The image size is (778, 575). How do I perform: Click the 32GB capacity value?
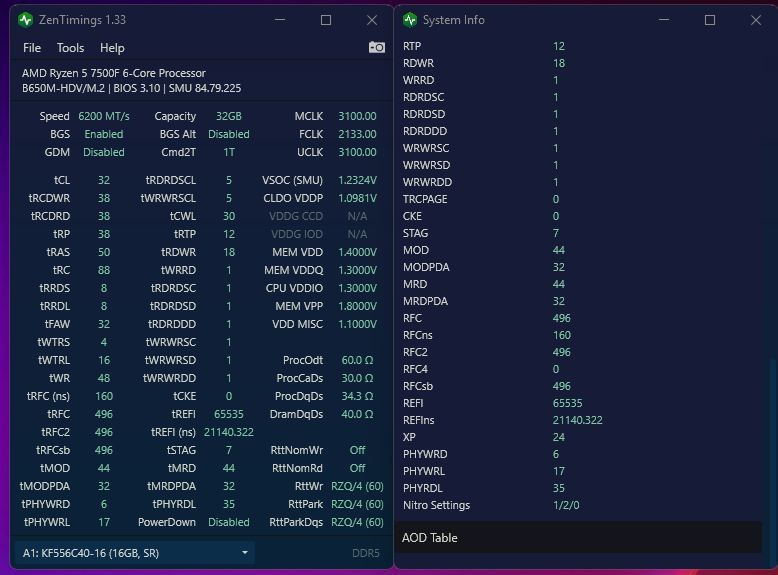(229, 116)
